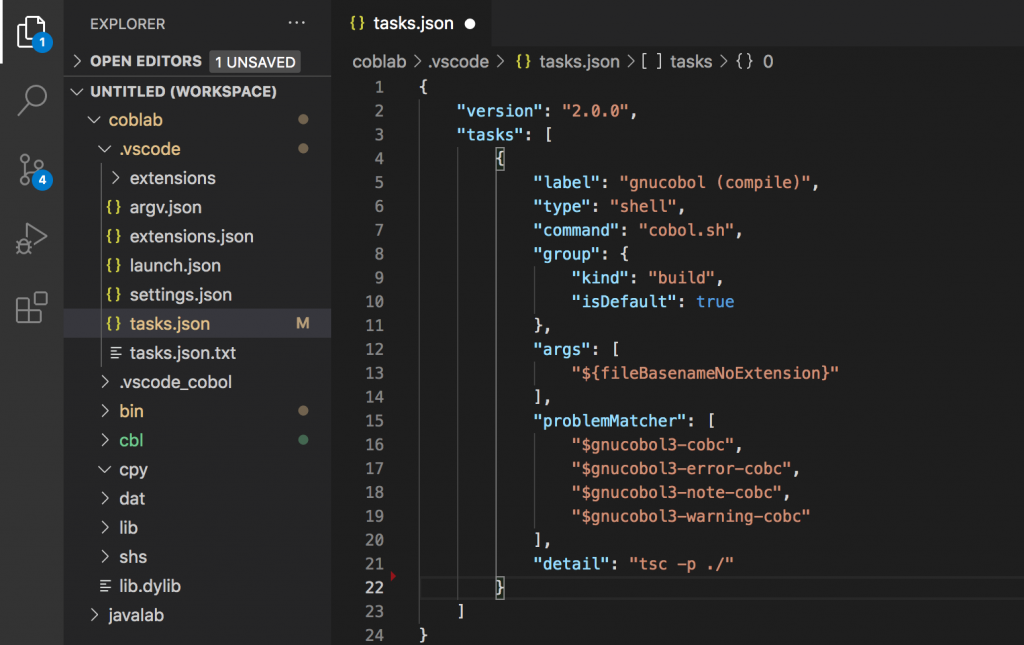Click "$gnucobol3-error-cobc" matcher text
Screen dimensions: 1024x645
click(681, 468)
